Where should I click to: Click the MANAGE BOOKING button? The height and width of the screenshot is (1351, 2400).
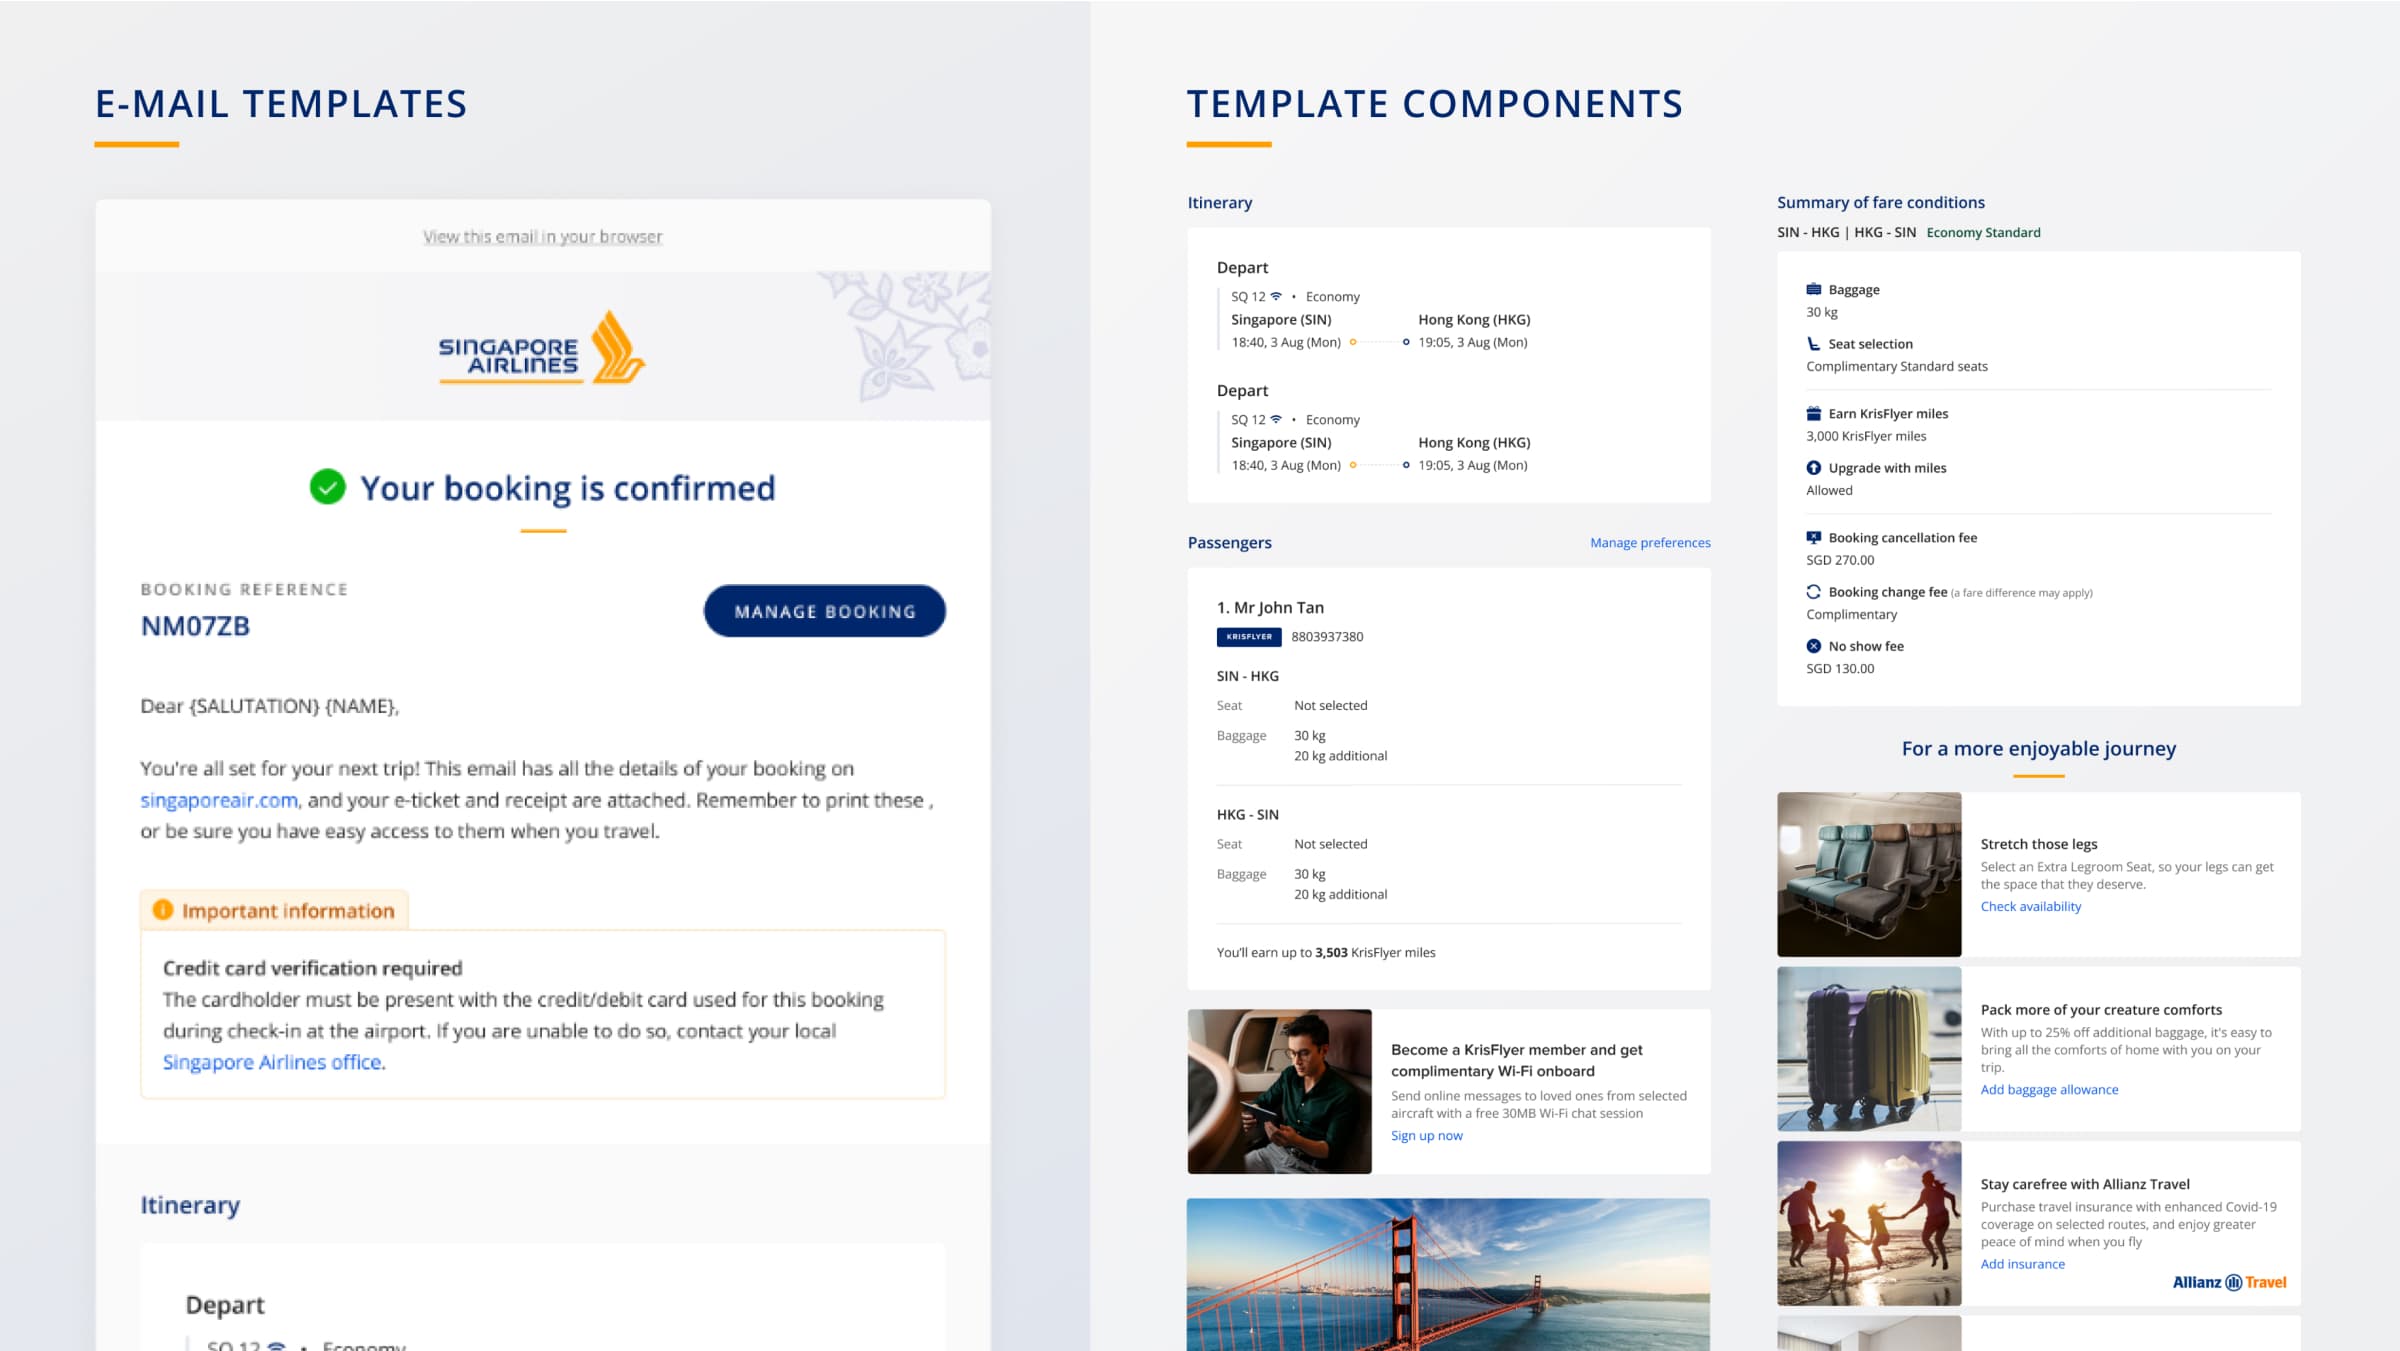(823, 611)
